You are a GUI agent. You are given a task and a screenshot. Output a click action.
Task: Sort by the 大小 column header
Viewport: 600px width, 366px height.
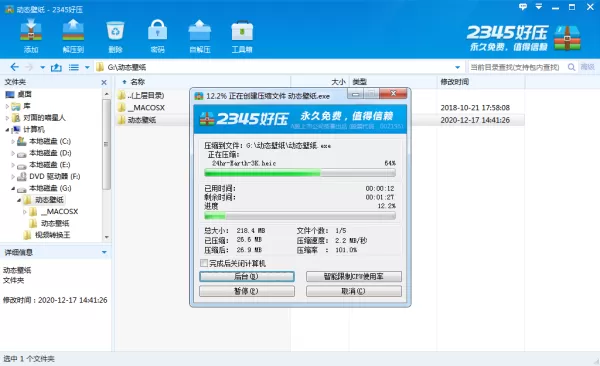pos(338,82)
